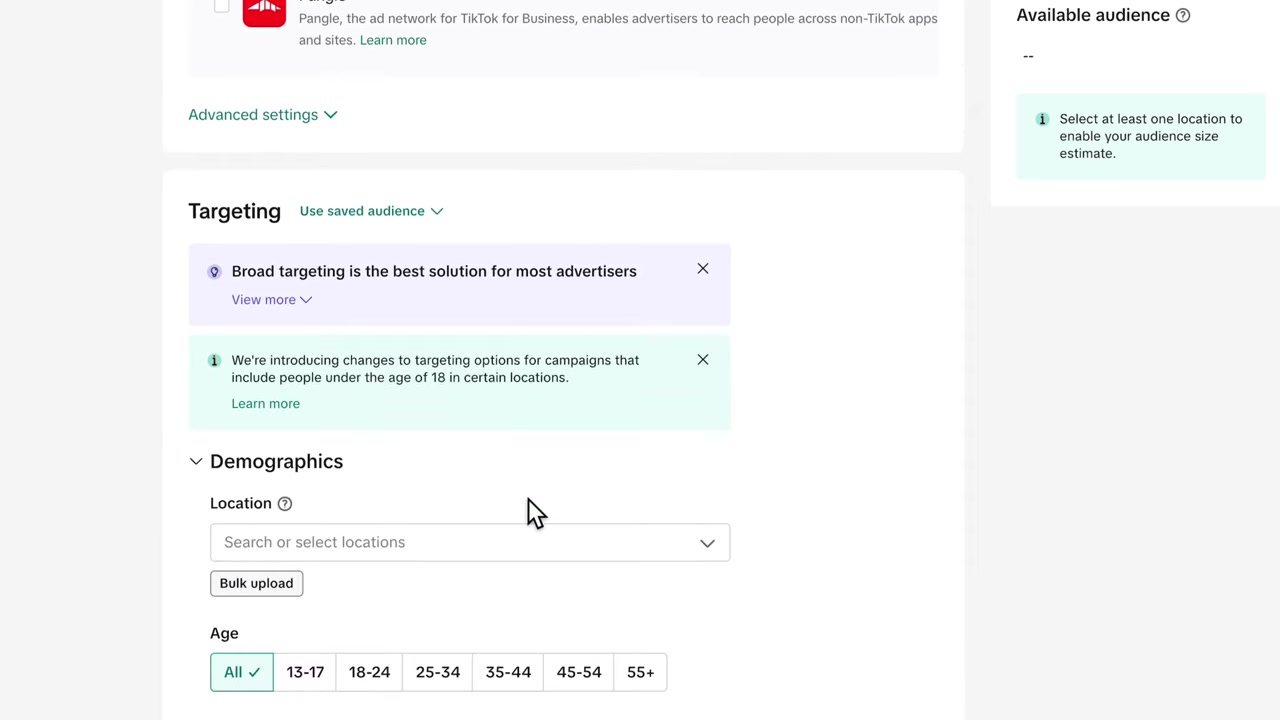Click the Bulk upload button

pos(256,583)
